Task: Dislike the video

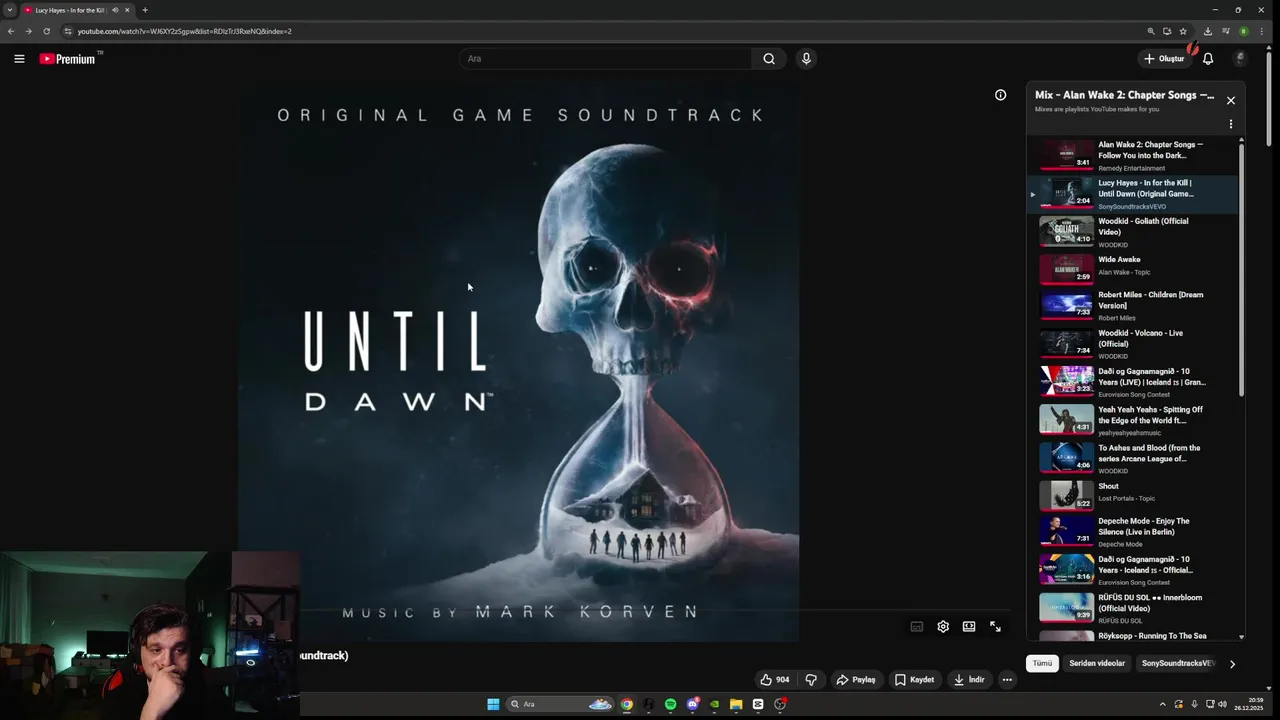Action: [811, 680]
